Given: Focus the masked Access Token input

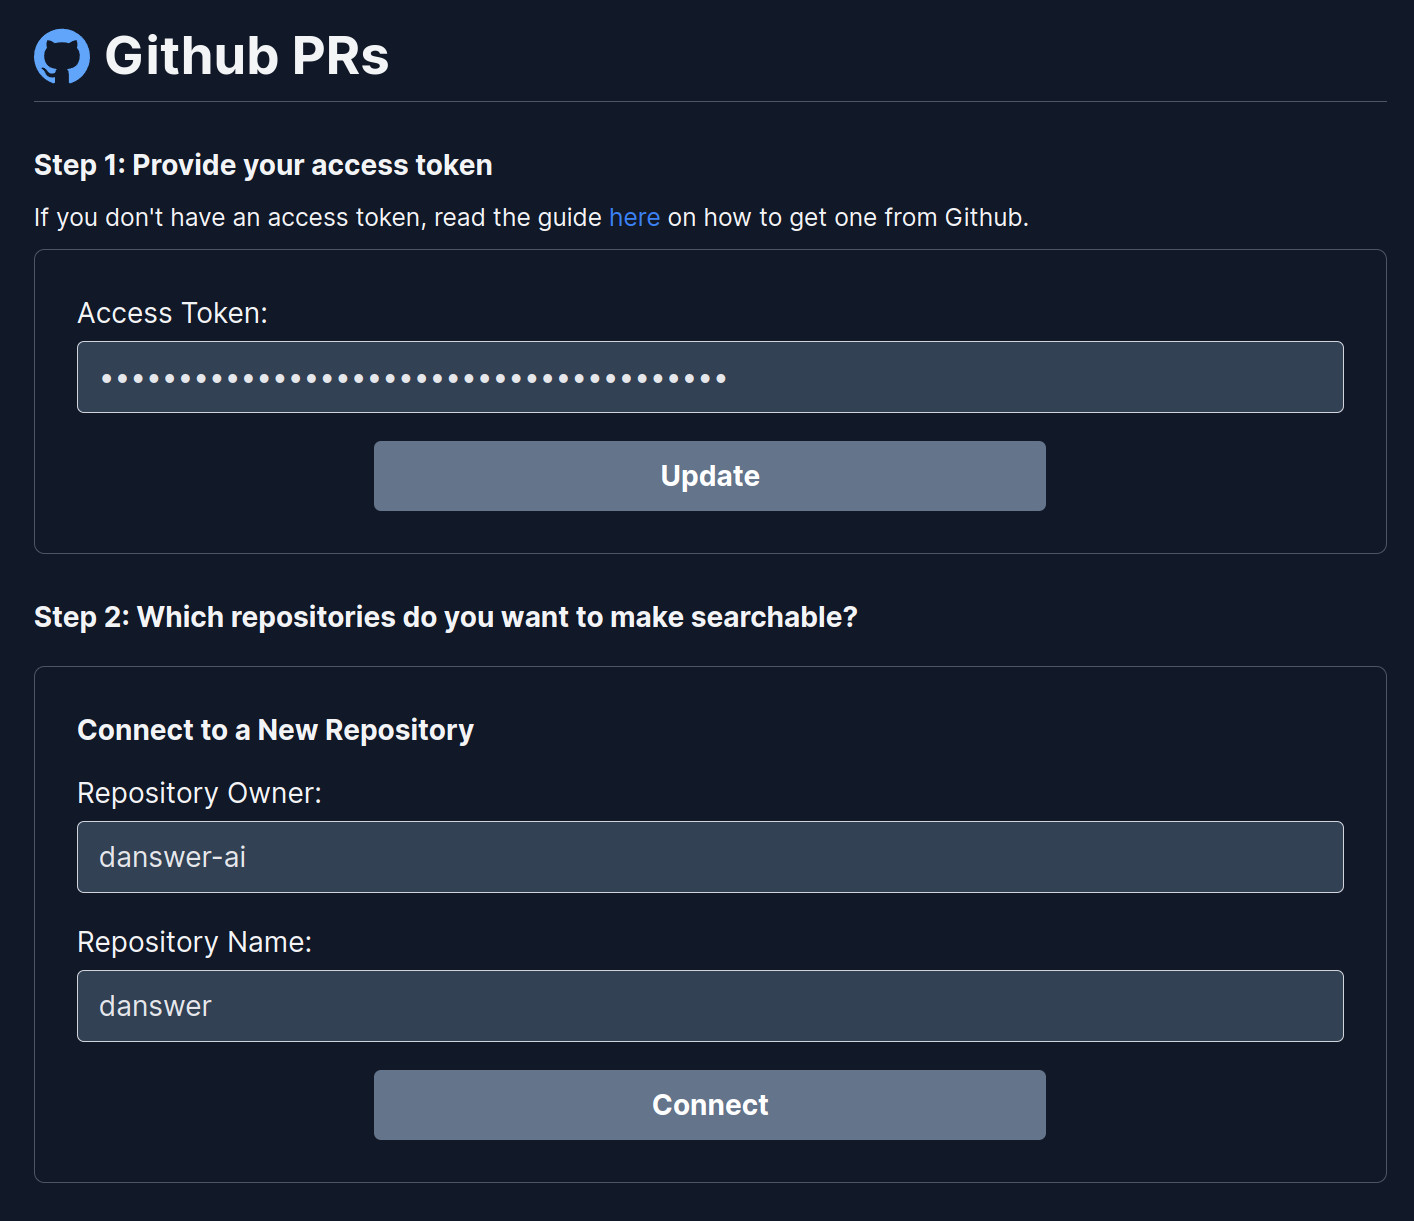Looking at the screenshot, I should point(709,377).
